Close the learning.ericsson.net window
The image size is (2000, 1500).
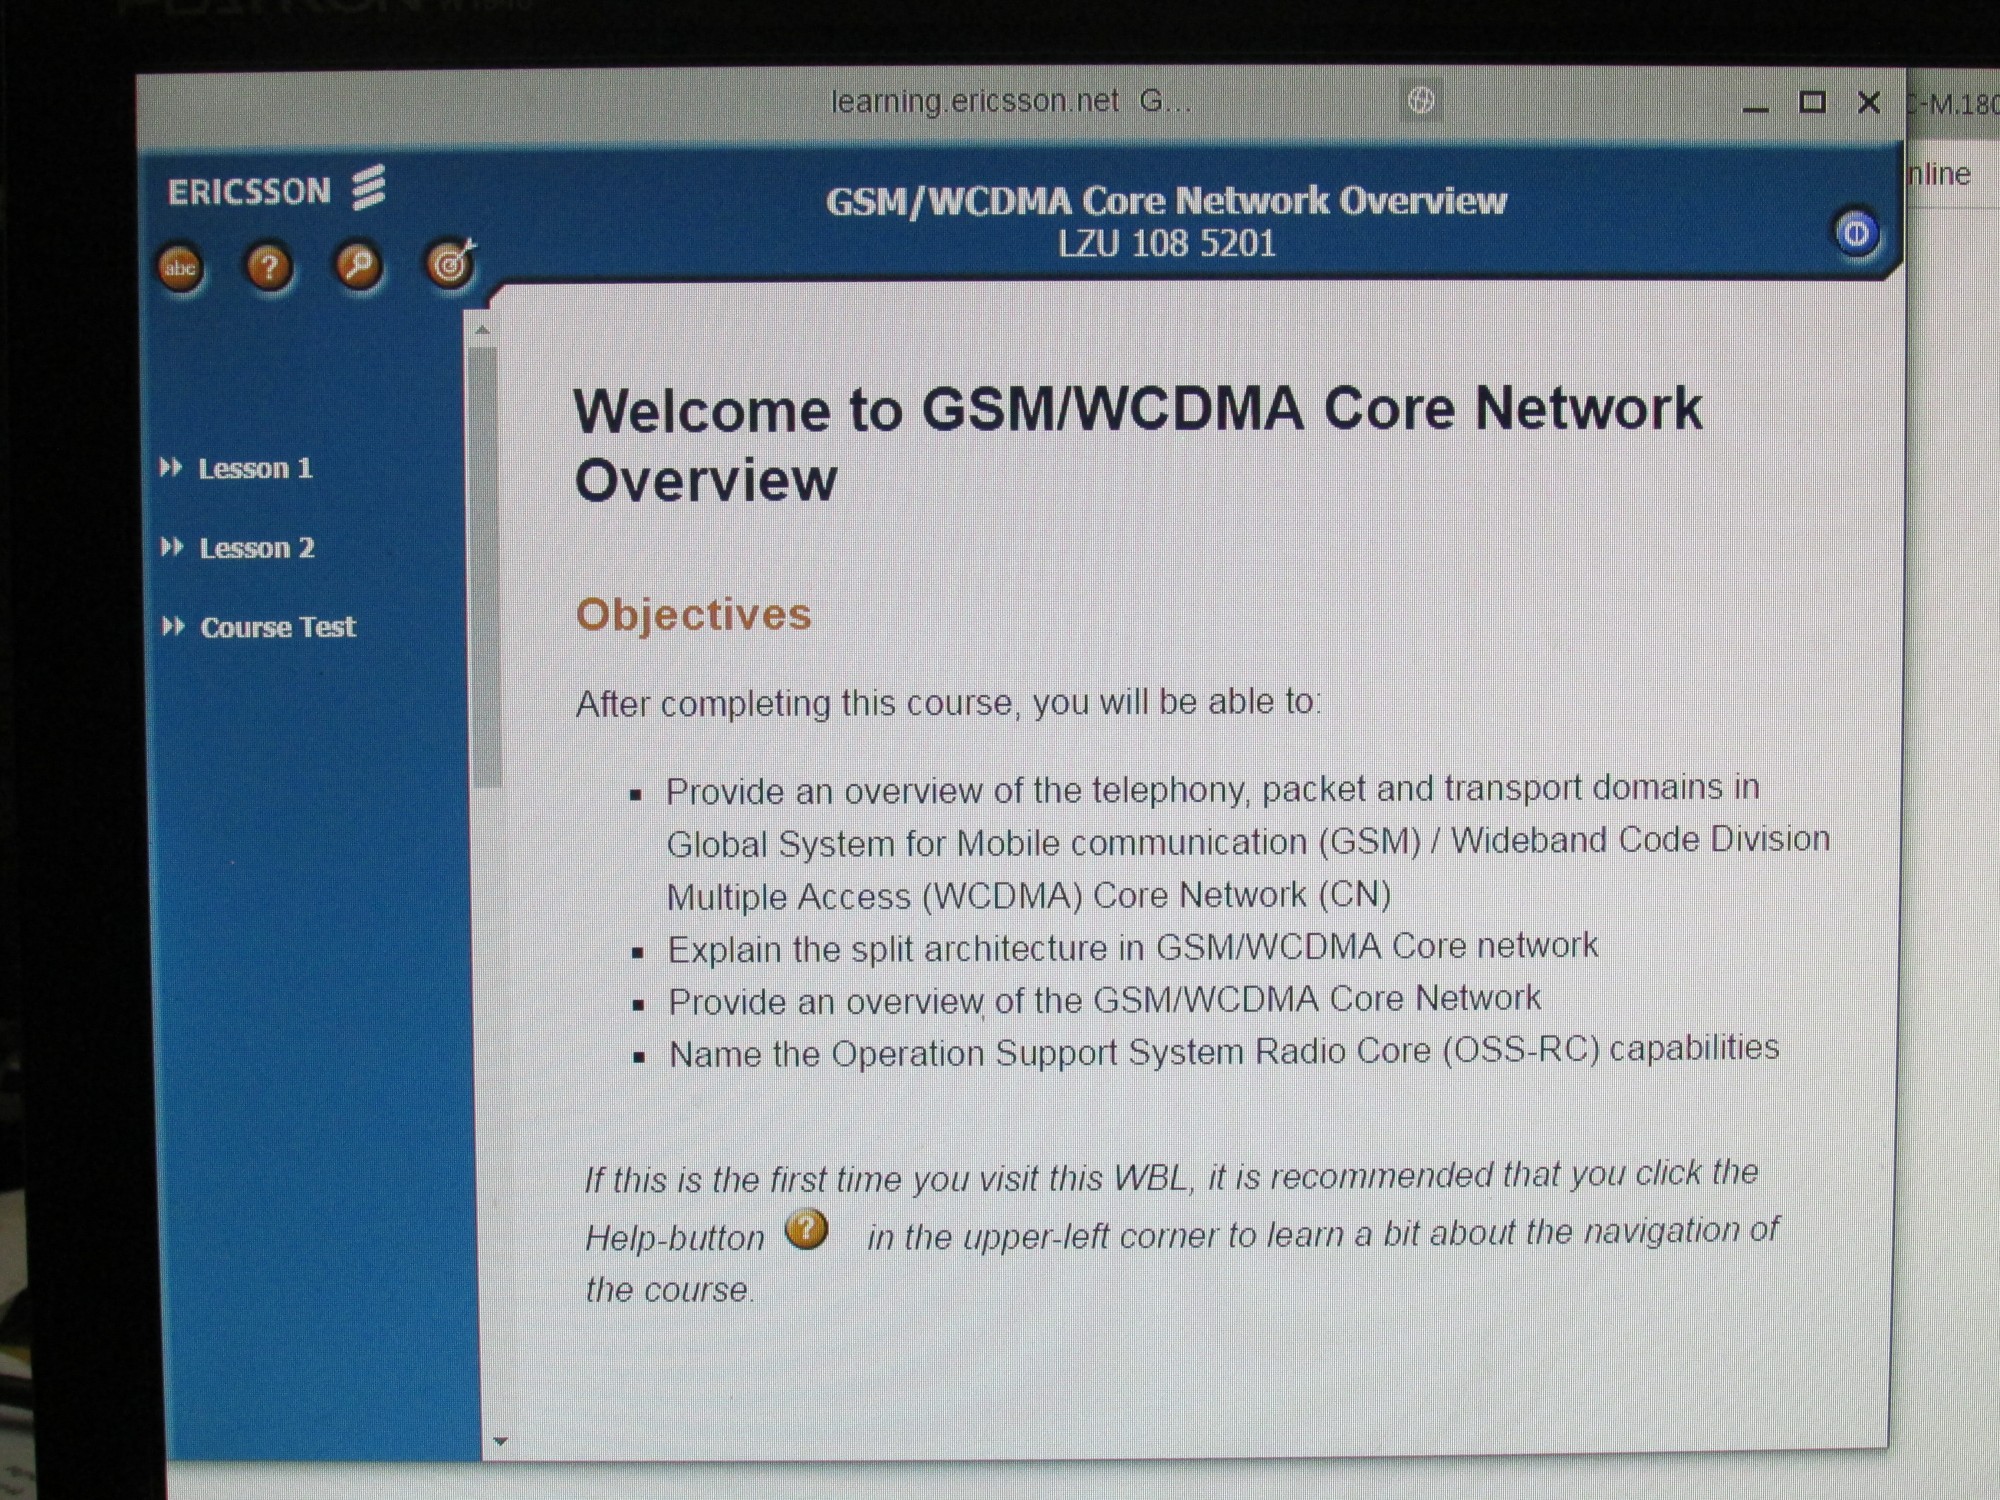click(1868, 102)
